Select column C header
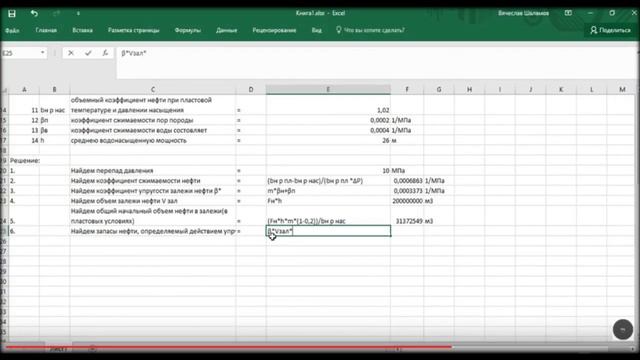 tap(153, 89)
